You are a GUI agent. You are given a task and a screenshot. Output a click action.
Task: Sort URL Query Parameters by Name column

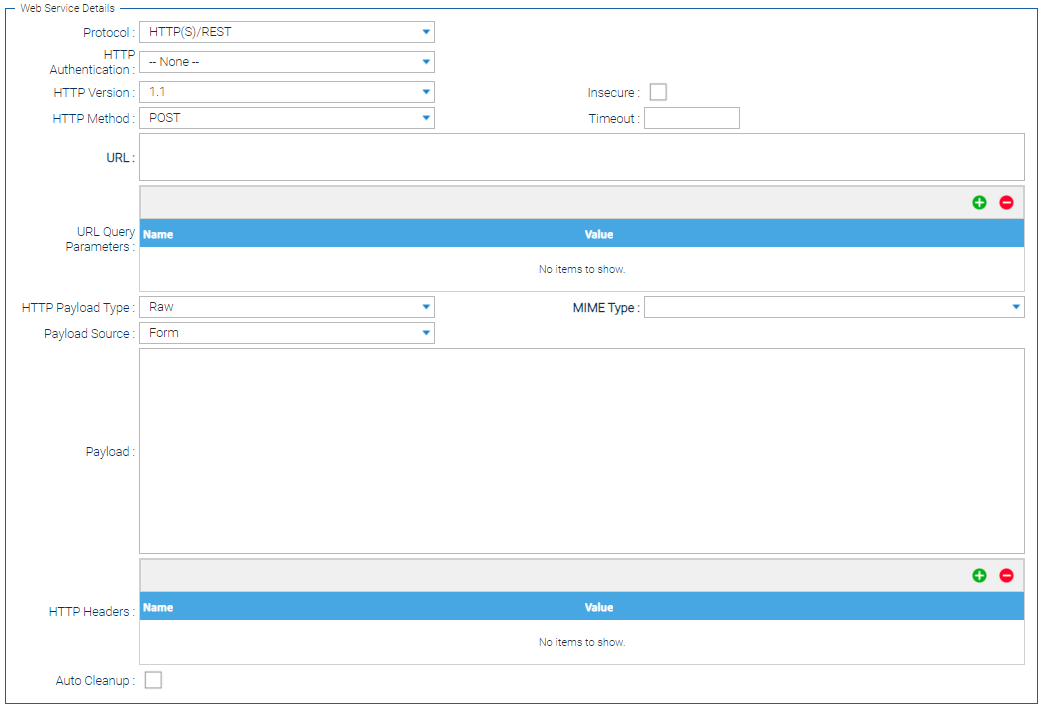pos(159,234)
